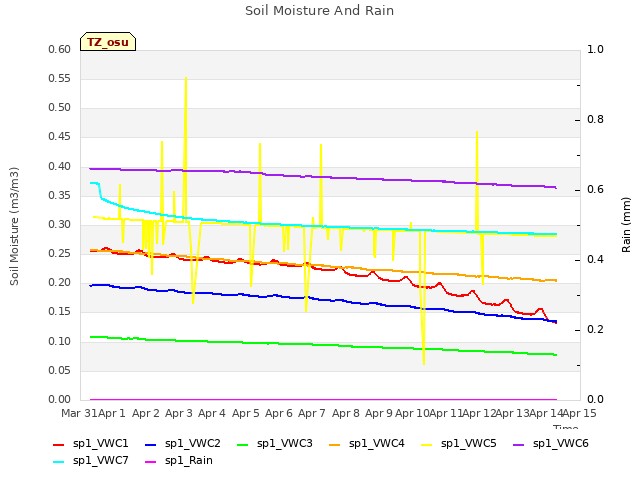
Task: Click the Apr 10 x-axis tick label
Action: [x=412, y=413]
